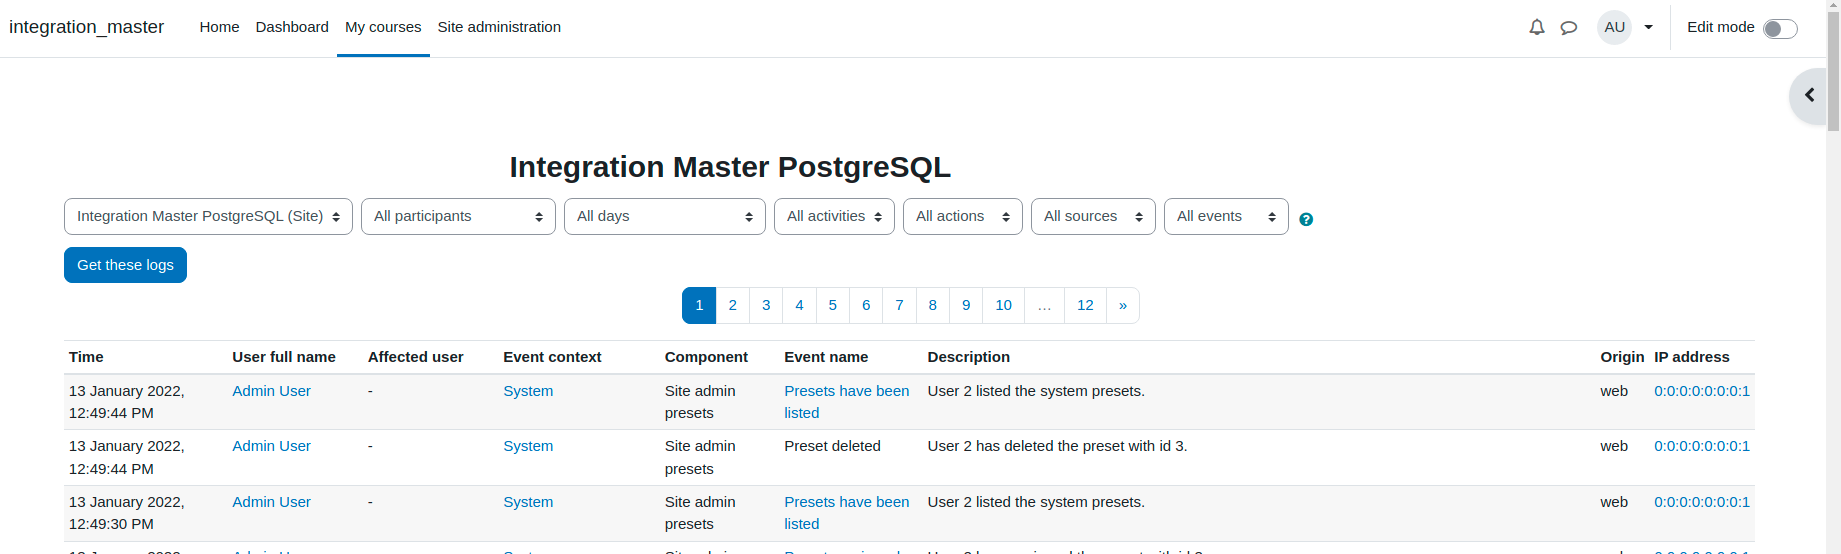
Task: Click the next page » arrow
Action: [1123, 305]
